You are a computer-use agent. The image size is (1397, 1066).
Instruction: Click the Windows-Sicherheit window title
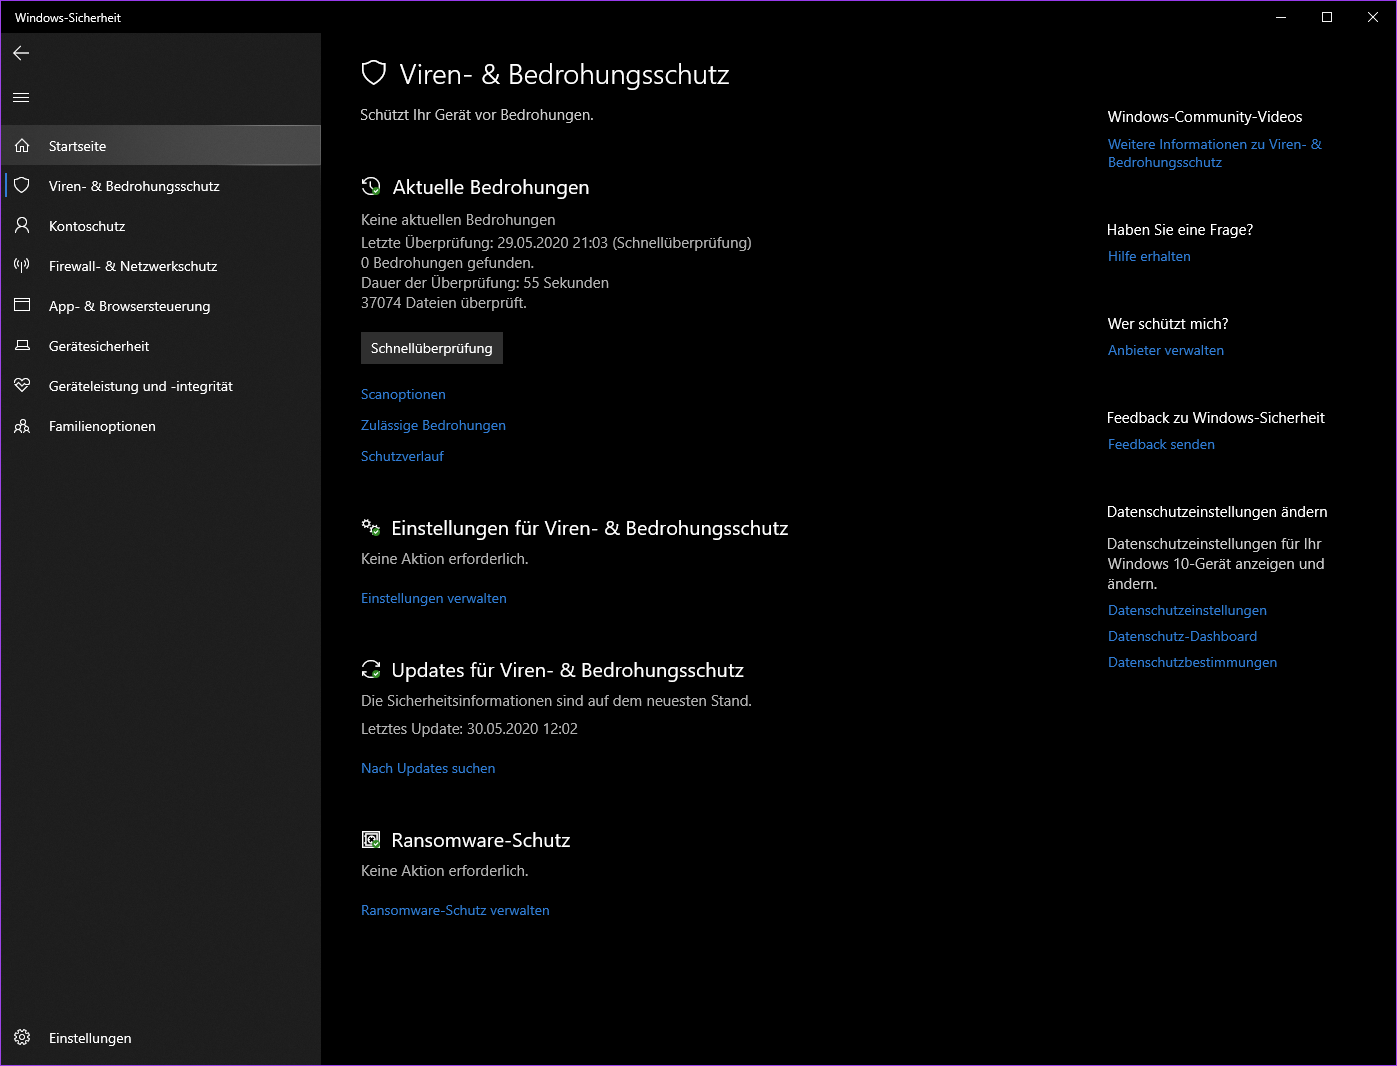(x=68, y=17)
